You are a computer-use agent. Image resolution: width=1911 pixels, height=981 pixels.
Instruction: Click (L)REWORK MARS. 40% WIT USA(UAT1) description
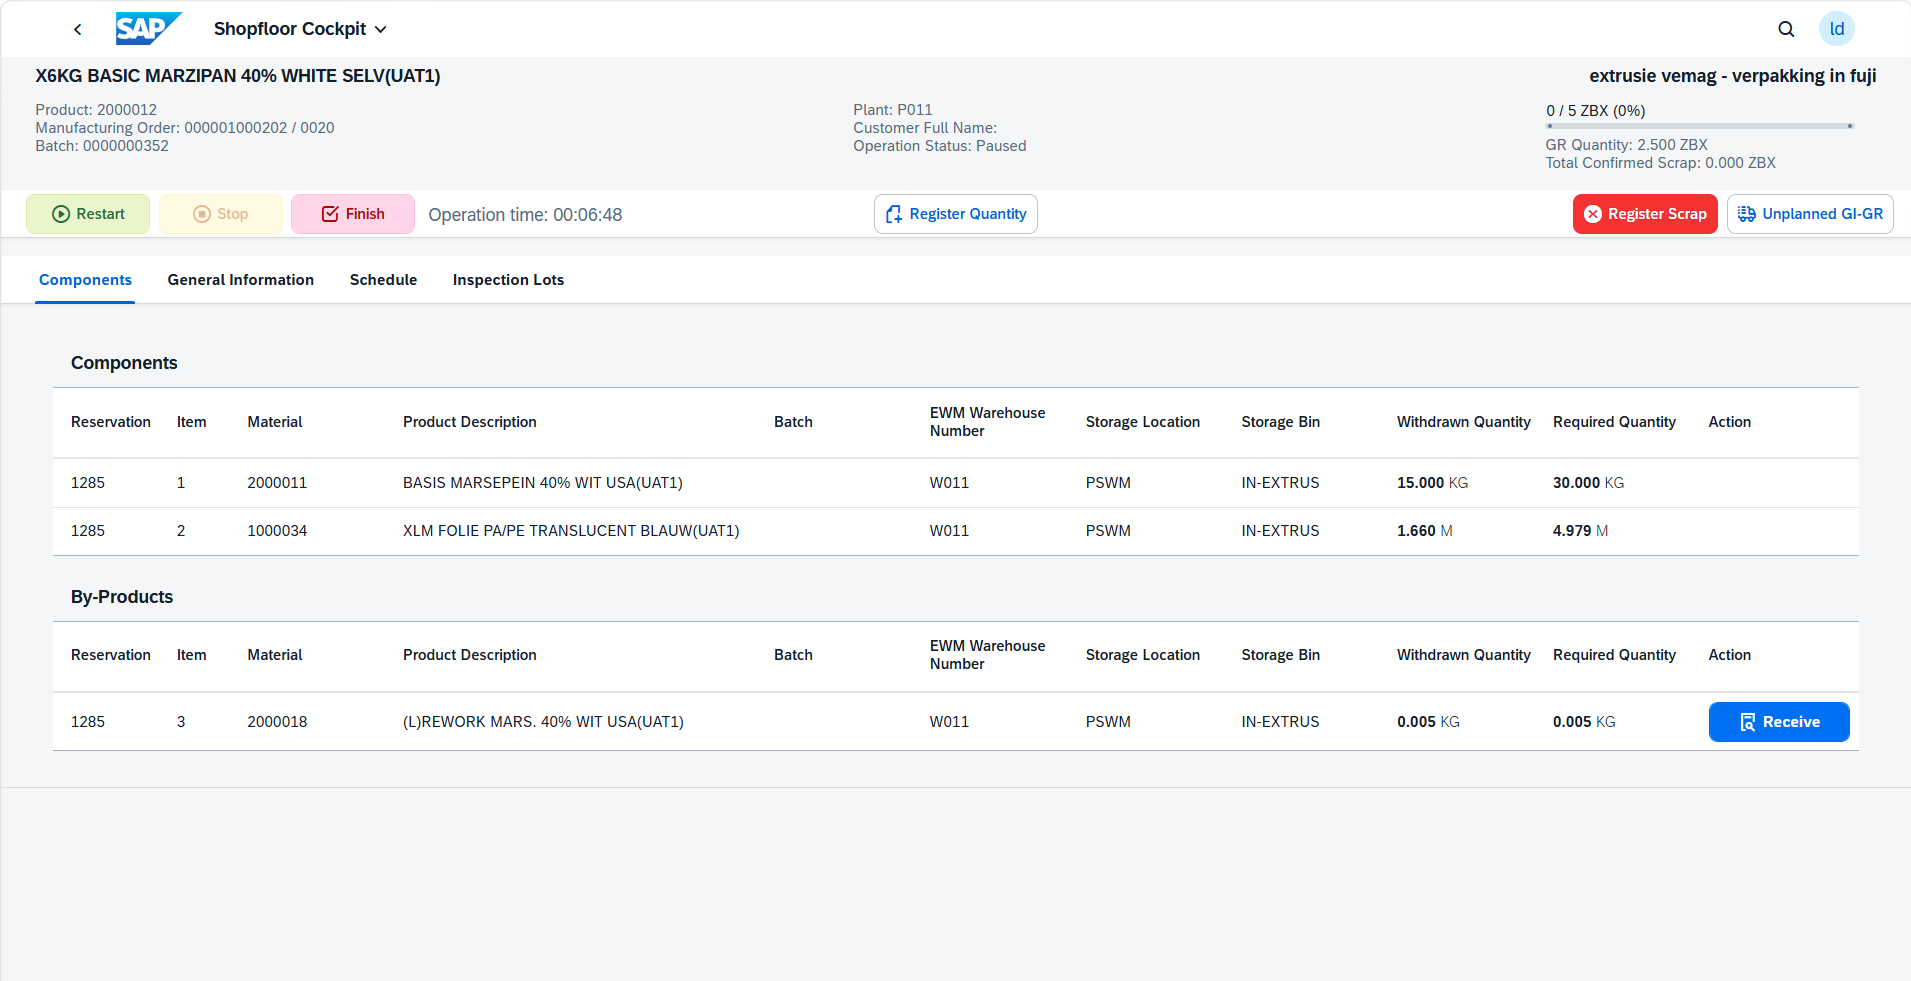[x=543, y=722]
